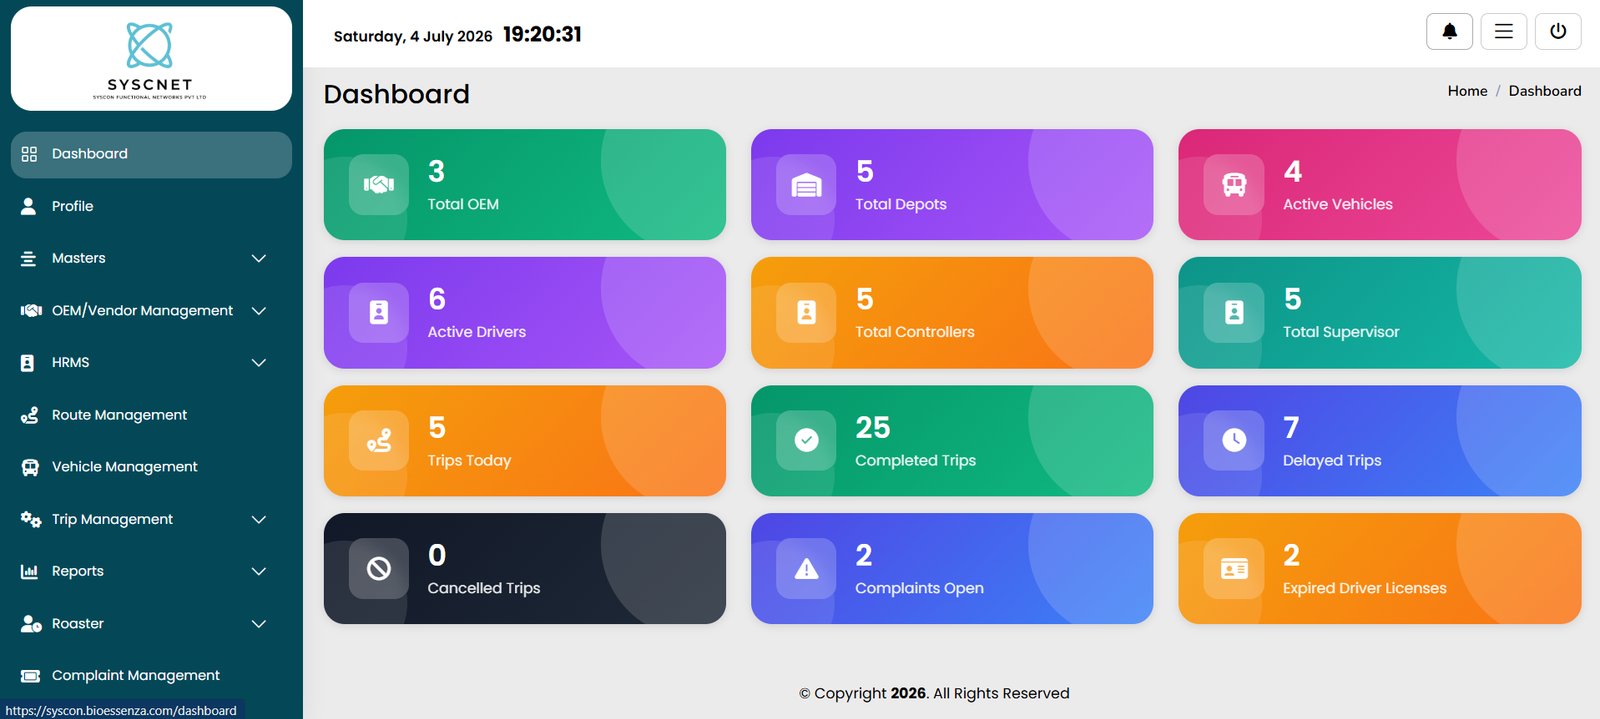Open the hamburger menu button

(x=1503, y=31)
